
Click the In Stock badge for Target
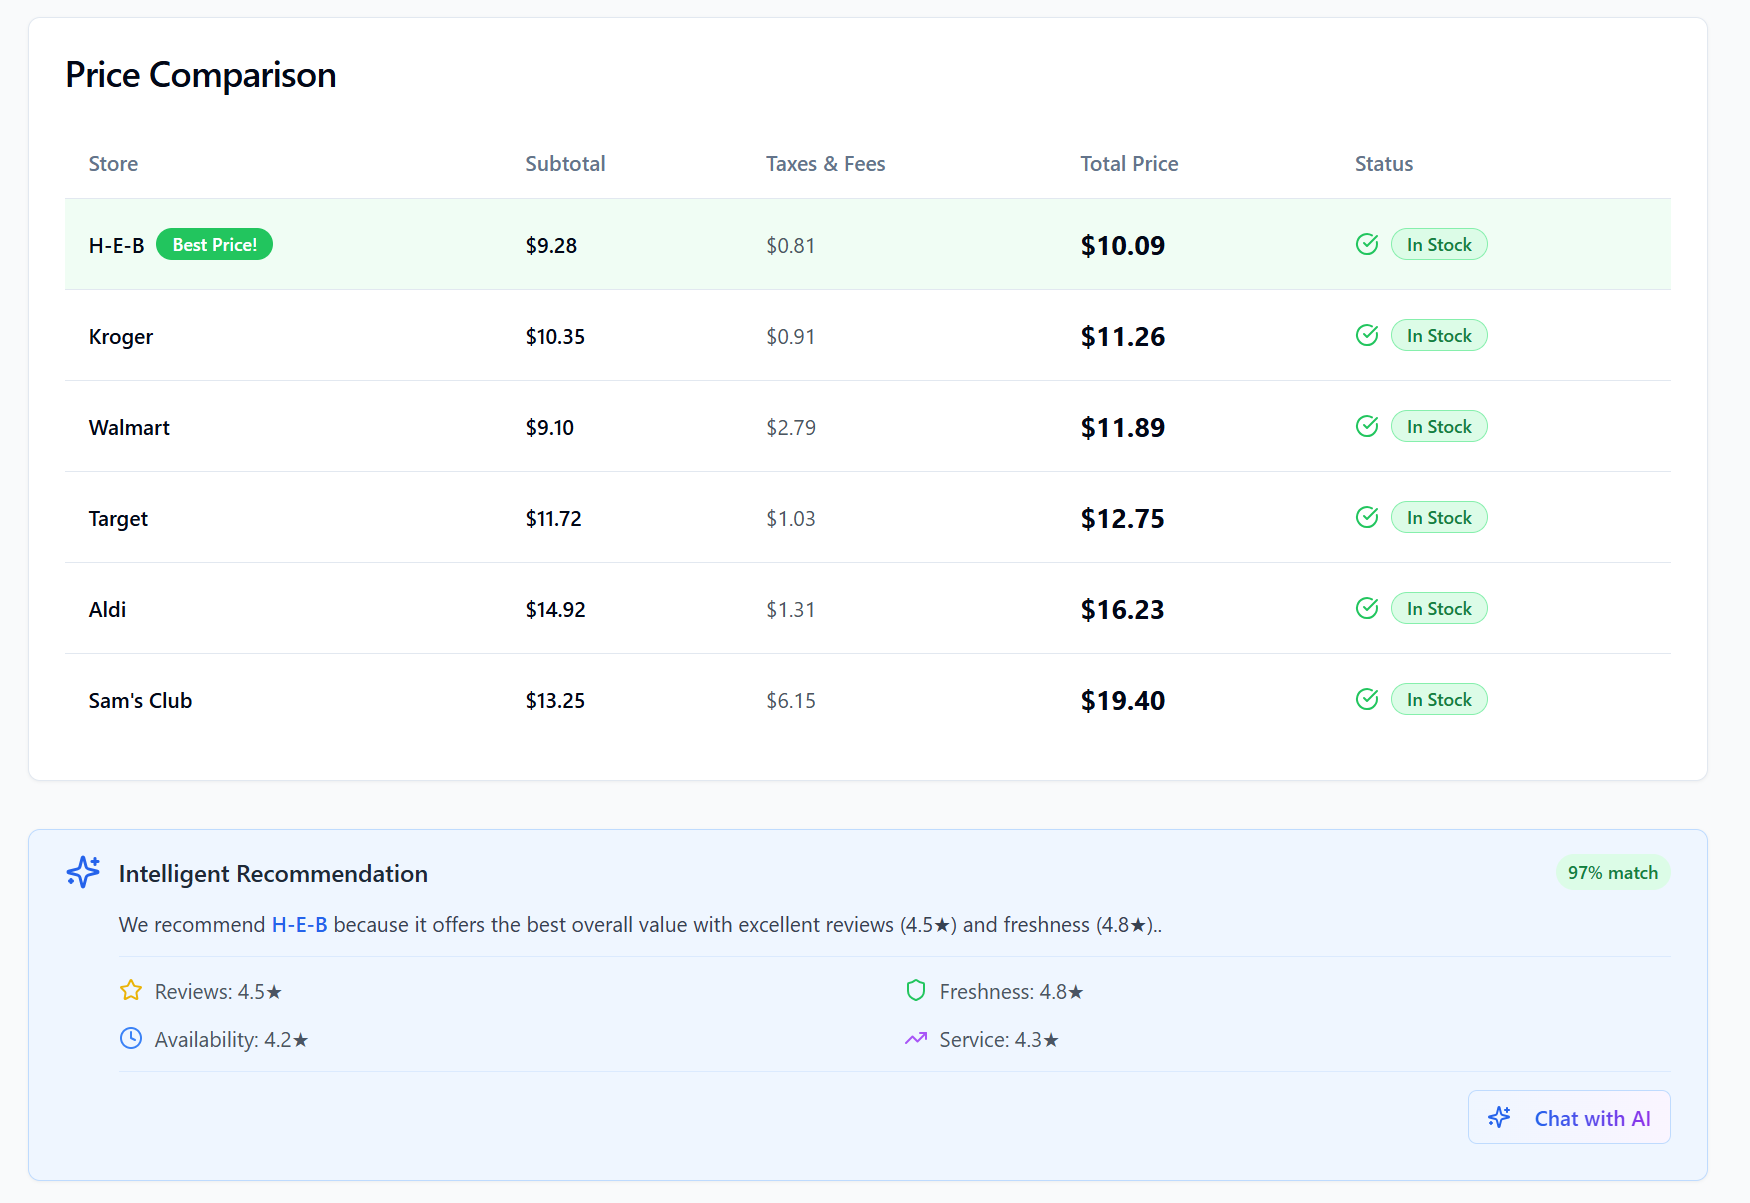coord(1438,518)
